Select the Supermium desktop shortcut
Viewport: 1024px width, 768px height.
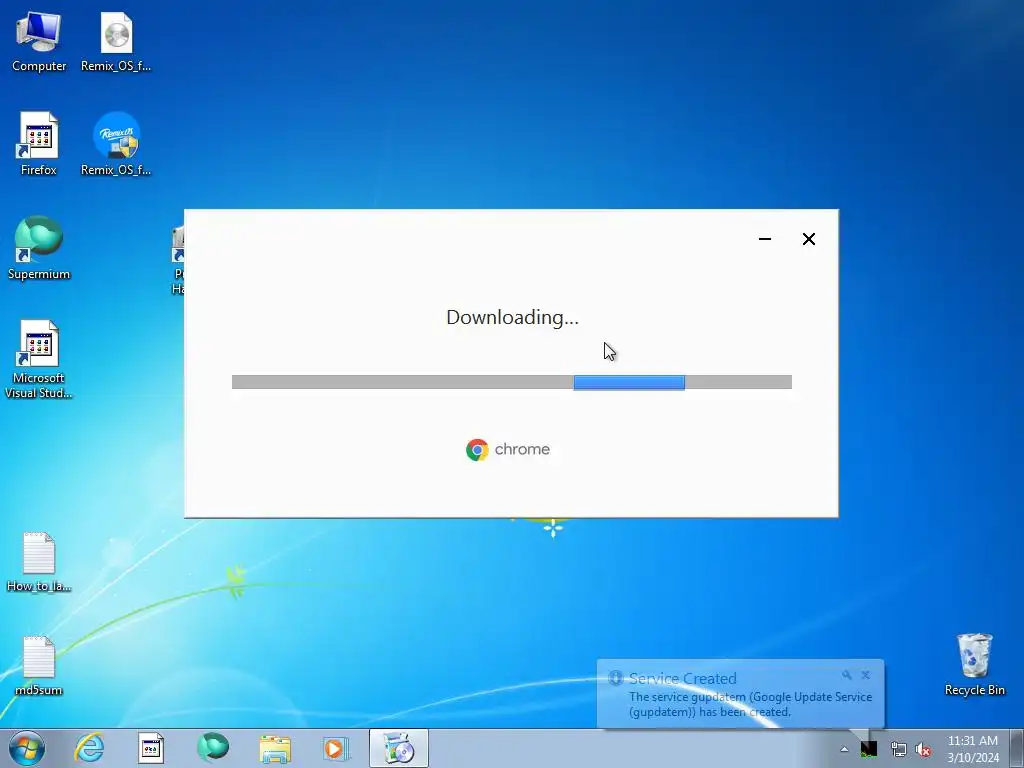pyautogui.click(x=39, y=248)
